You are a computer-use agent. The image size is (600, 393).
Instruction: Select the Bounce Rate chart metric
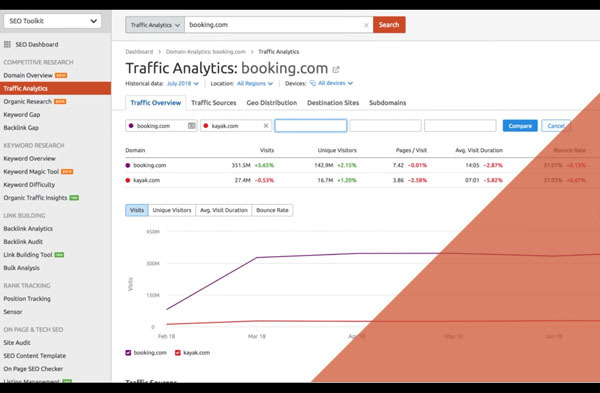(x=272, y=210)
